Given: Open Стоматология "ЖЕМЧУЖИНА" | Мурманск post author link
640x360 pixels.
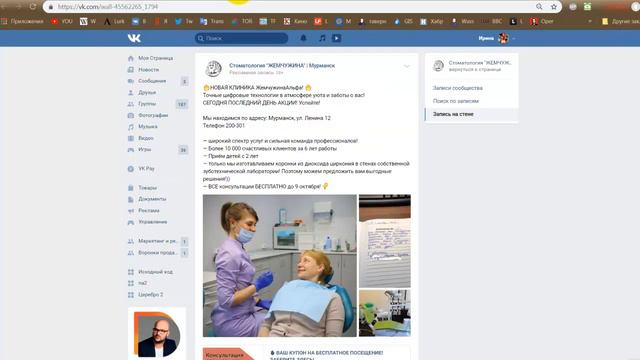Looking at the screenshot, I should point(282,65).
